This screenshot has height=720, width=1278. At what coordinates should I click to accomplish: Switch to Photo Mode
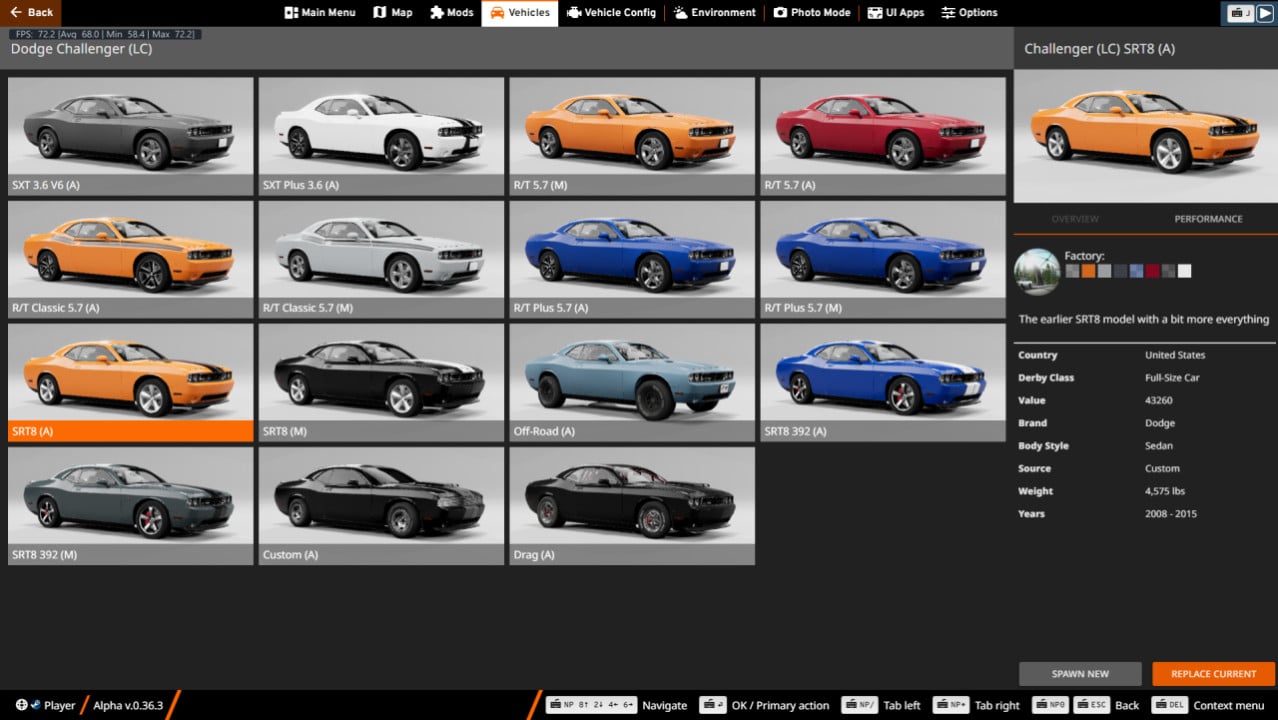[x=811, y=12]
